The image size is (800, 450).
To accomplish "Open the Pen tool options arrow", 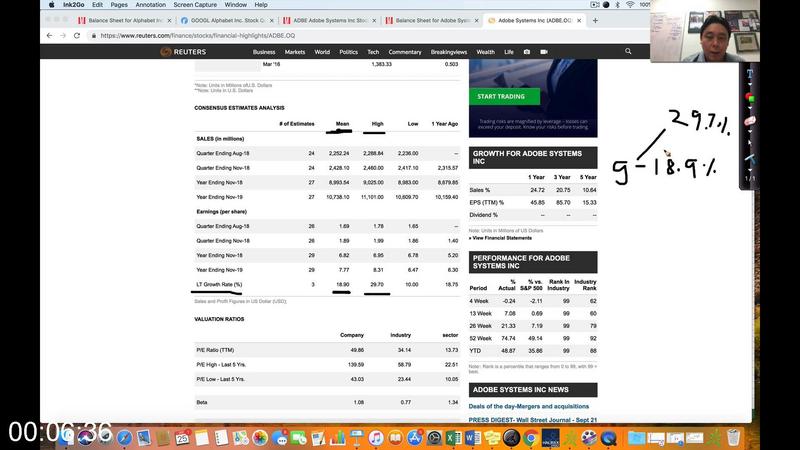I will [749, 170].
